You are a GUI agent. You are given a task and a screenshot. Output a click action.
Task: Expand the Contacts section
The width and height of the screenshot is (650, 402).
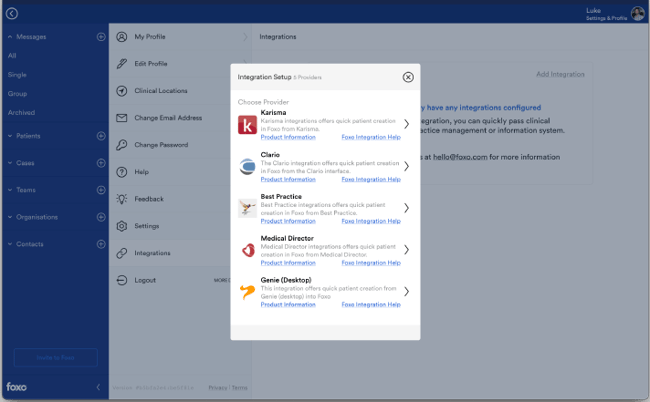click(10, 244)
